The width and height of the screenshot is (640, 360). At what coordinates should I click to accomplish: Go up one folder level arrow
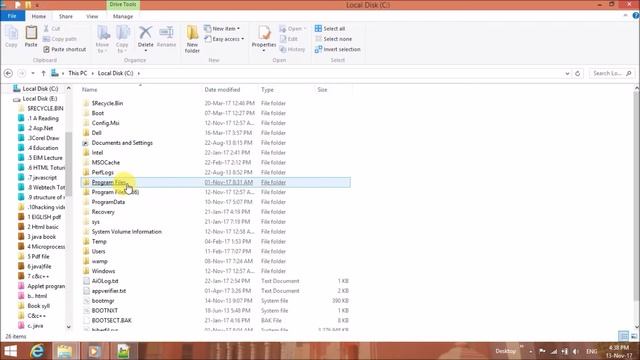[43, 73]
